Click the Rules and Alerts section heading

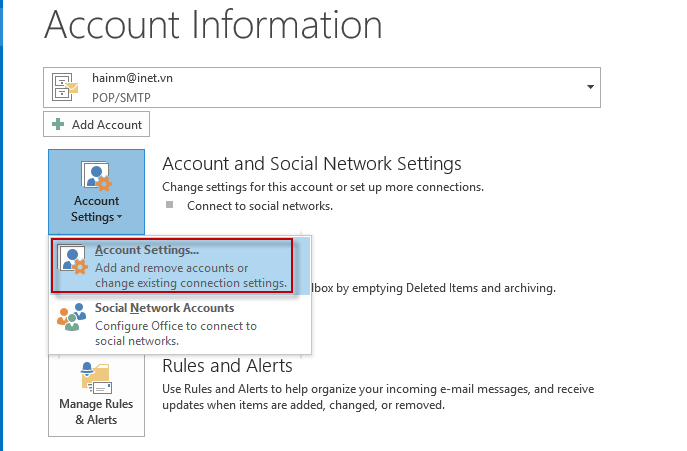227,365
